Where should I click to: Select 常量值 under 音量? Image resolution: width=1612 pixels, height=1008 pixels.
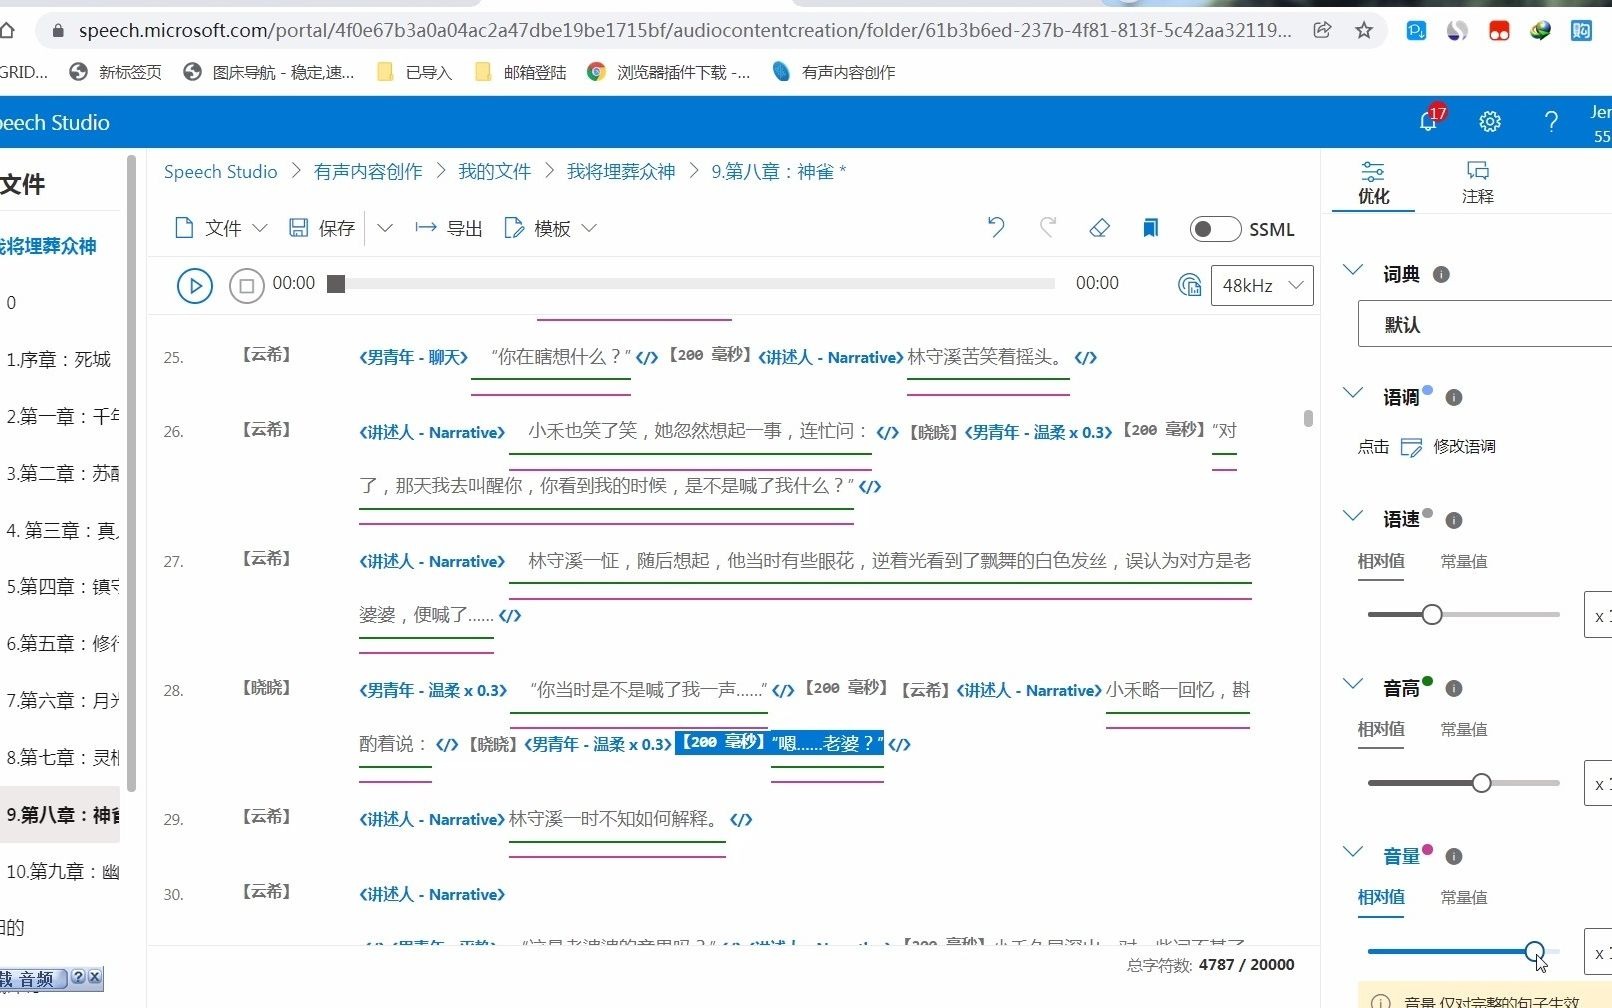[x=1464, y=898]
